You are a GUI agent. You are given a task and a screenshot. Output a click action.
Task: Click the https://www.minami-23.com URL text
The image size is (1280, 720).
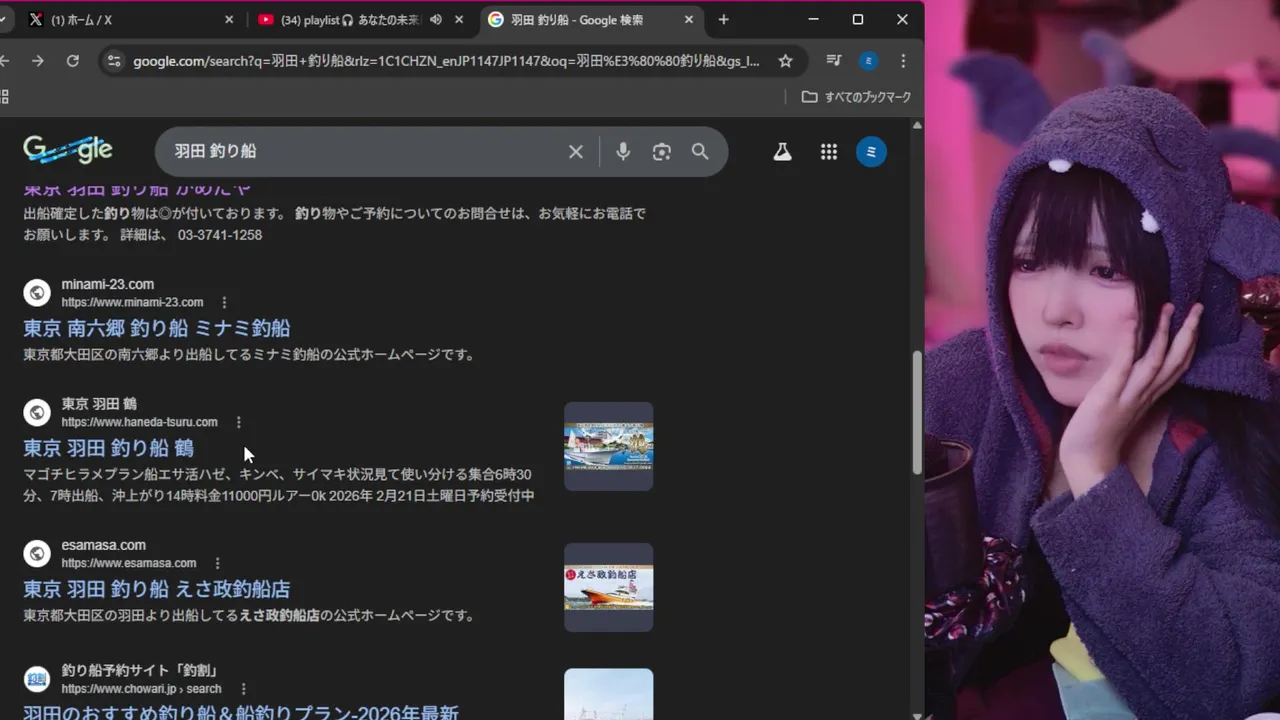coord(132,302)
